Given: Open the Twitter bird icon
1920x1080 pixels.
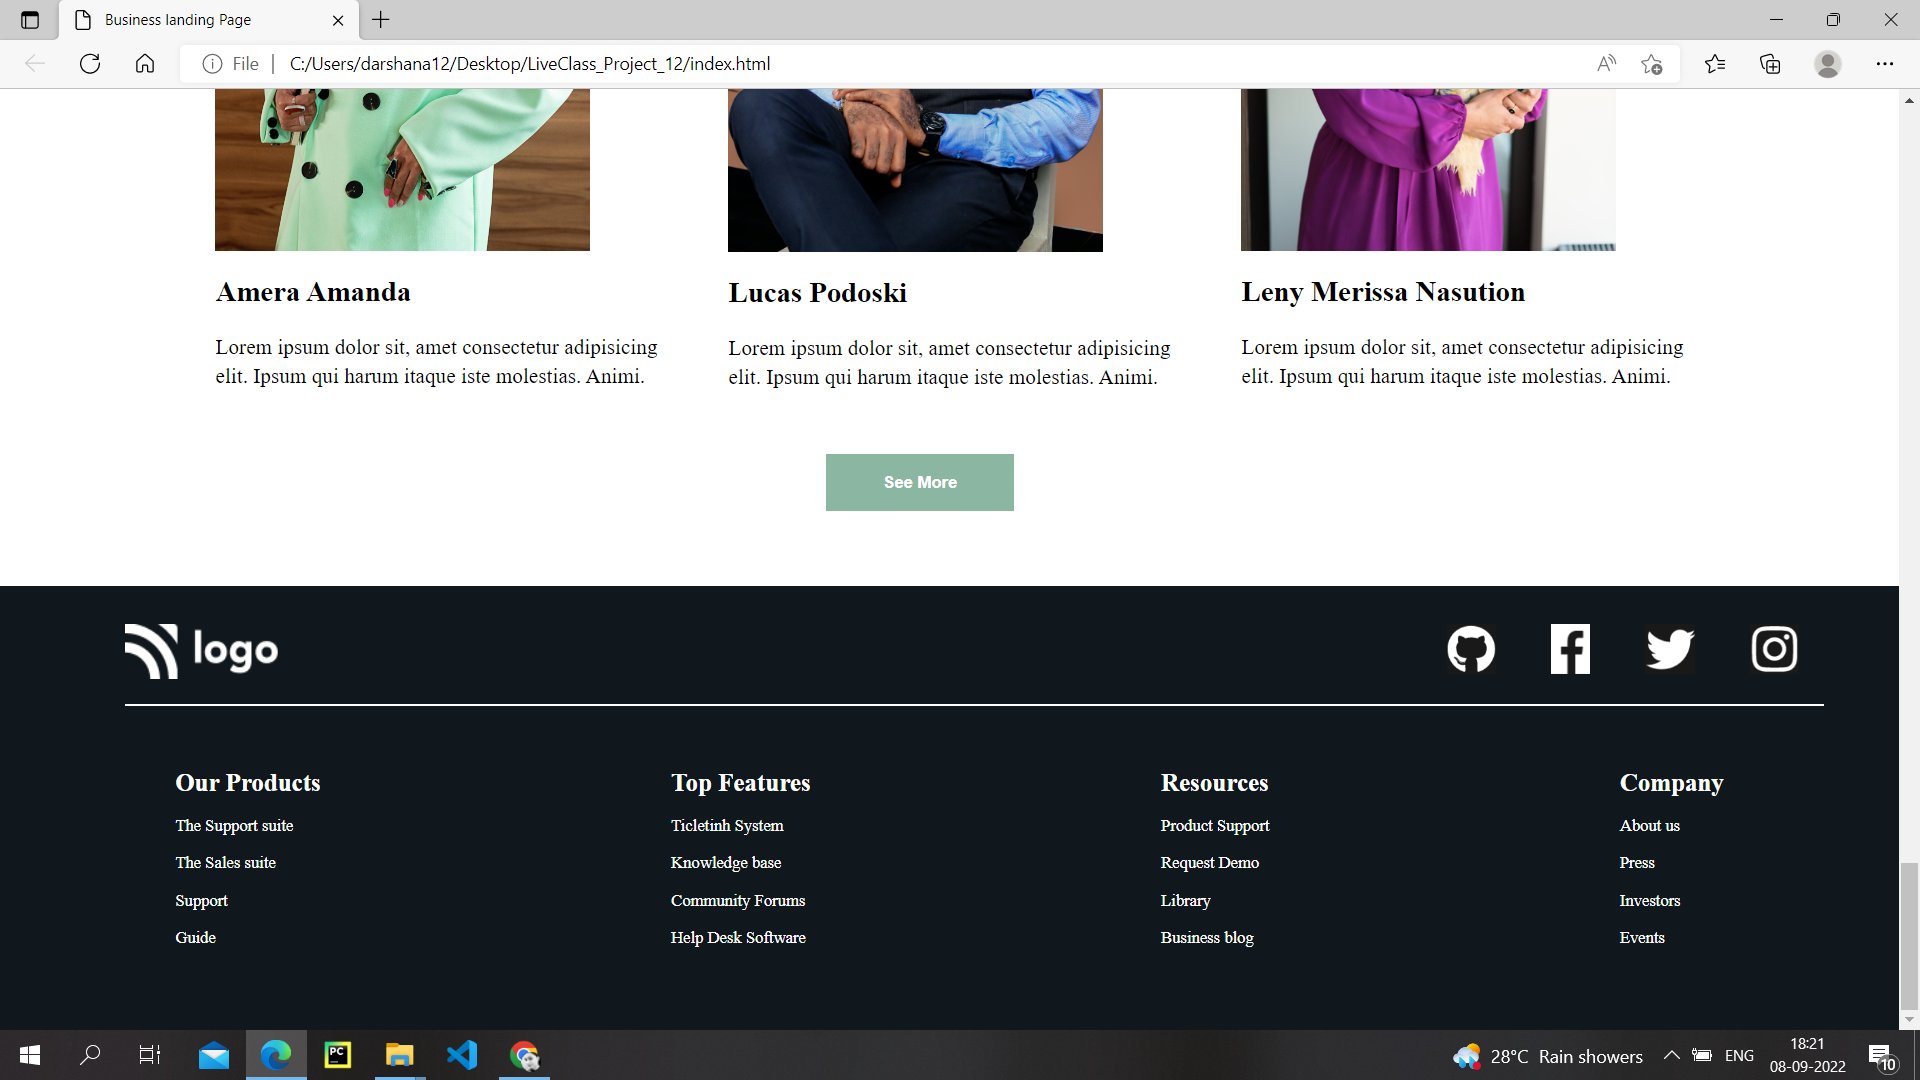Looking at the screenshot, I should click(1670, 650).
